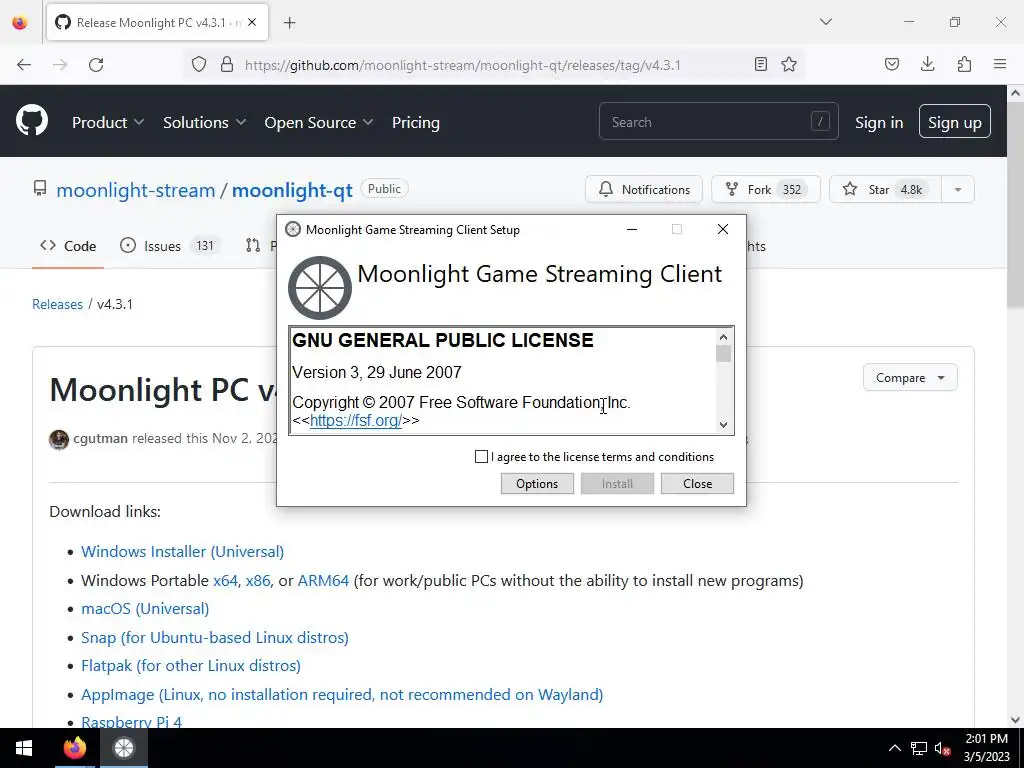Screen dimensions: 1024x768
Task: Open the AppImage download link
Action: coord(342,694)
